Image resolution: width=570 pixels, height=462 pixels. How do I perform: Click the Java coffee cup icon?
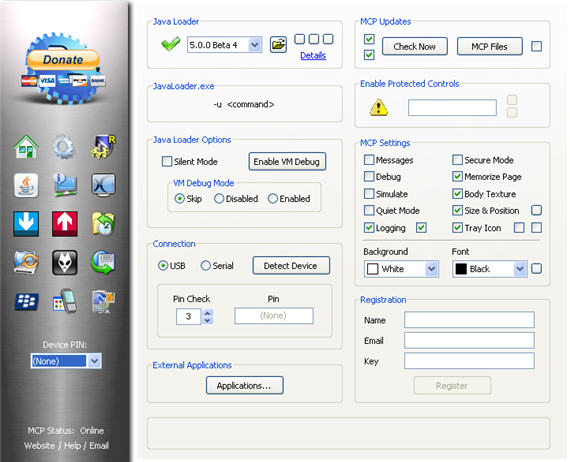pyautogui.click(x=26, y=185)
